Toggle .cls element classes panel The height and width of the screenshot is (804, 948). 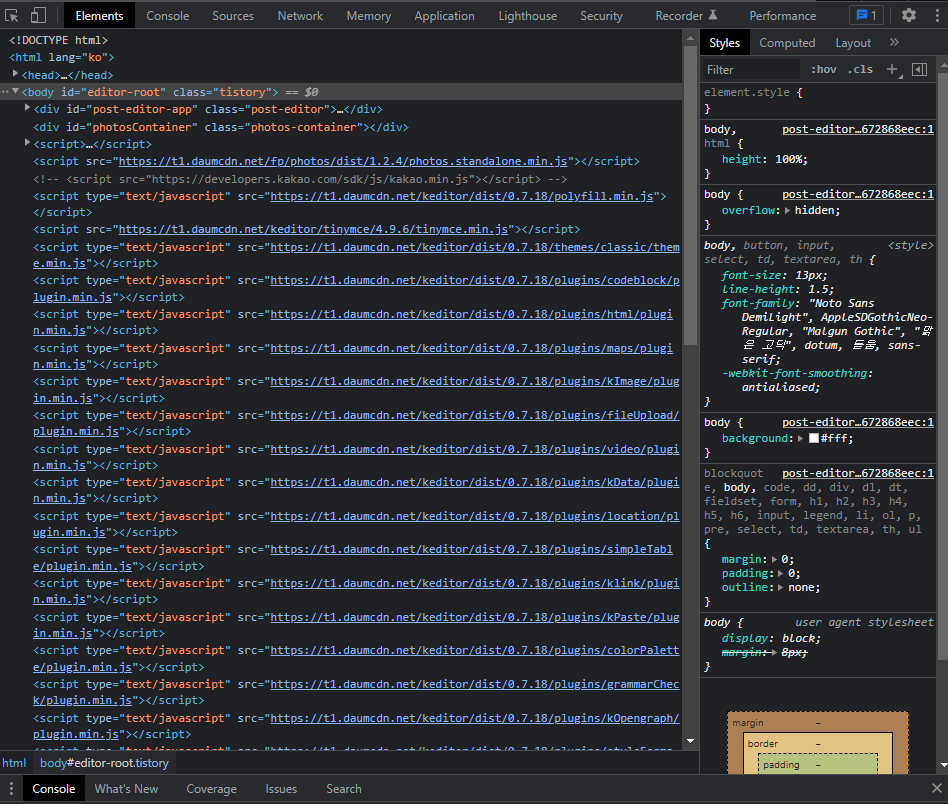tap(860, 70)
